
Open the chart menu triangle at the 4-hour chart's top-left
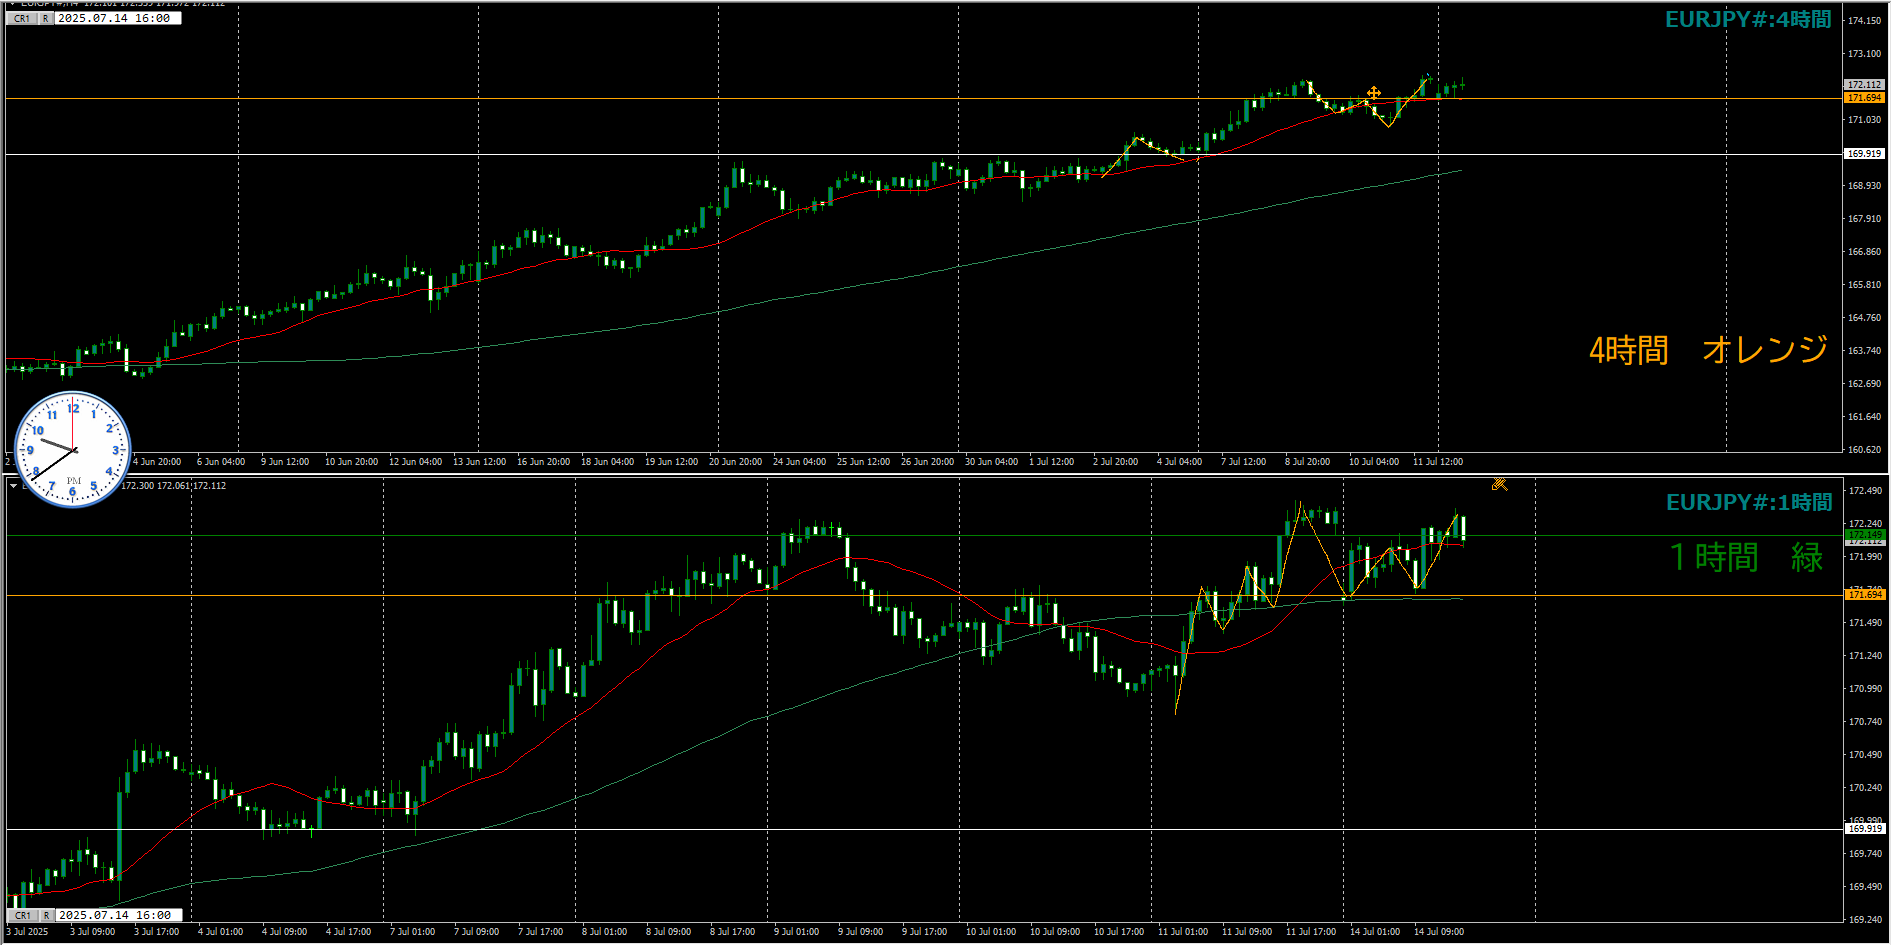point(13,3)
